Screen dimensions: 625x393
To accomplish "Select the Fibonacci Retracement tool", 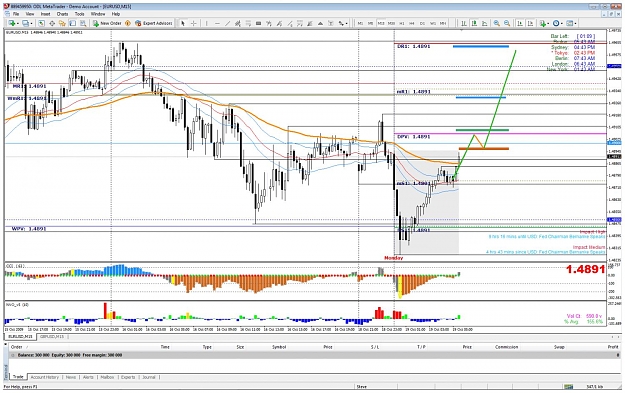I will (248, 24).
